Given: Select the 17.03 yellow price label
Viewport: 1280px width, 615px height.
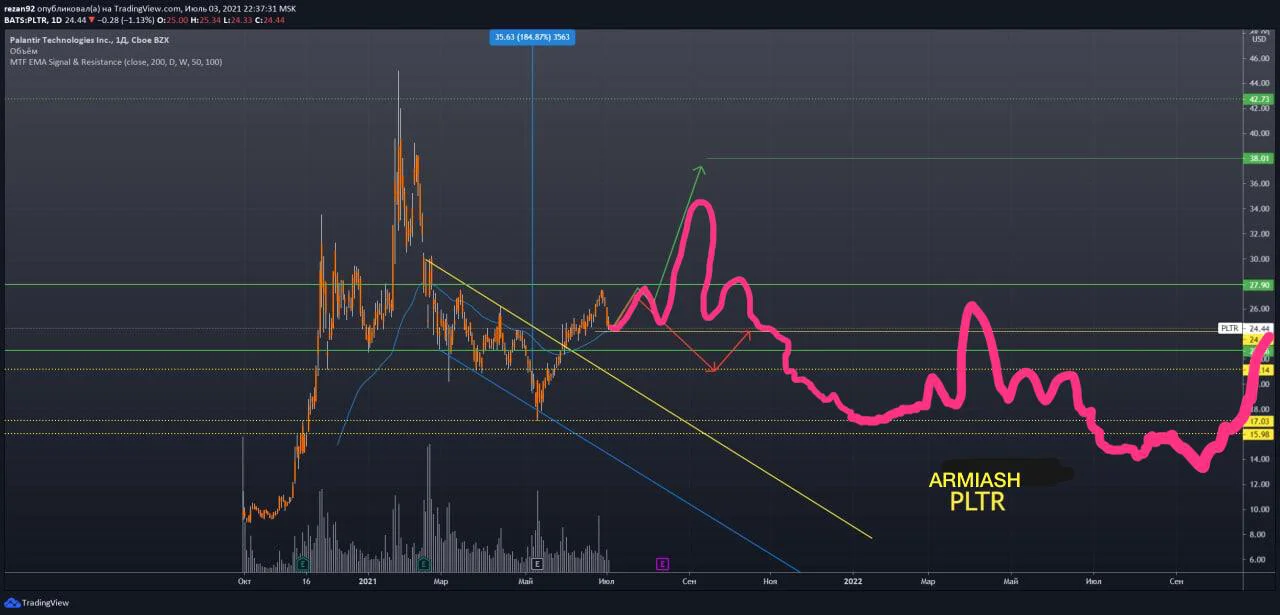Looking at the screenshot, I should click(1257, 422).
